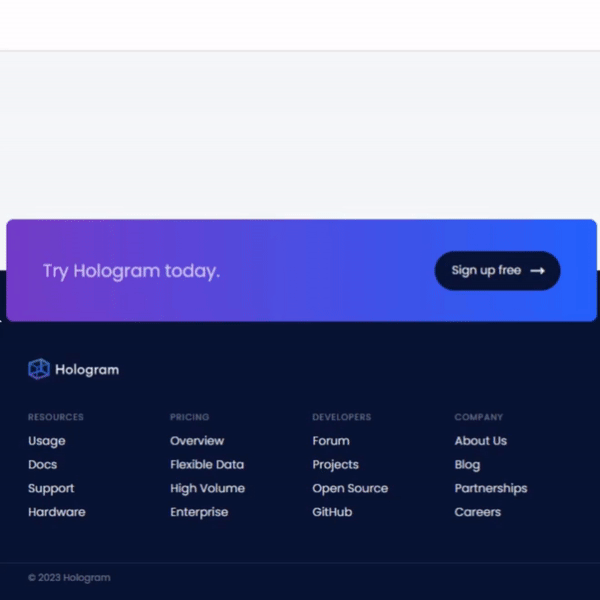
Task: Select the Flexible Data pricing link
Action: click(x=207, y=465)
